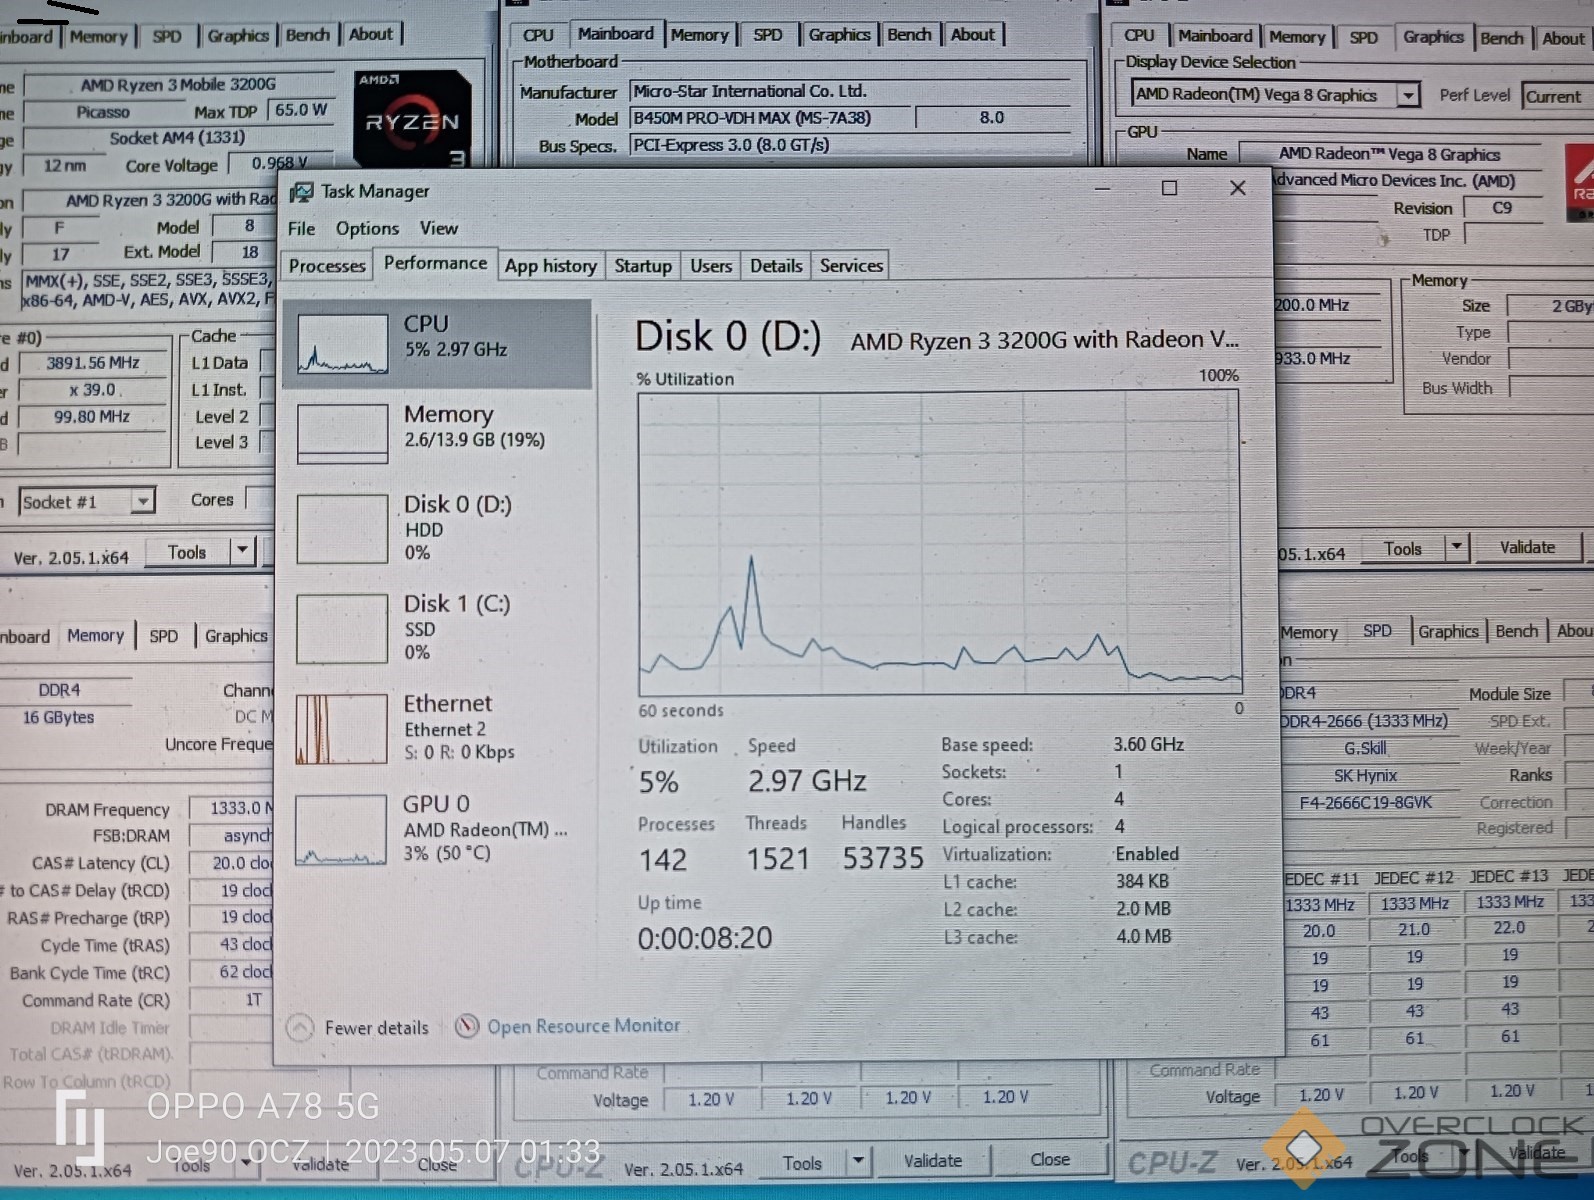Screen dimensions: 1594x1200
Task: Open the Options menu in Task Manager
Action: 367,229
